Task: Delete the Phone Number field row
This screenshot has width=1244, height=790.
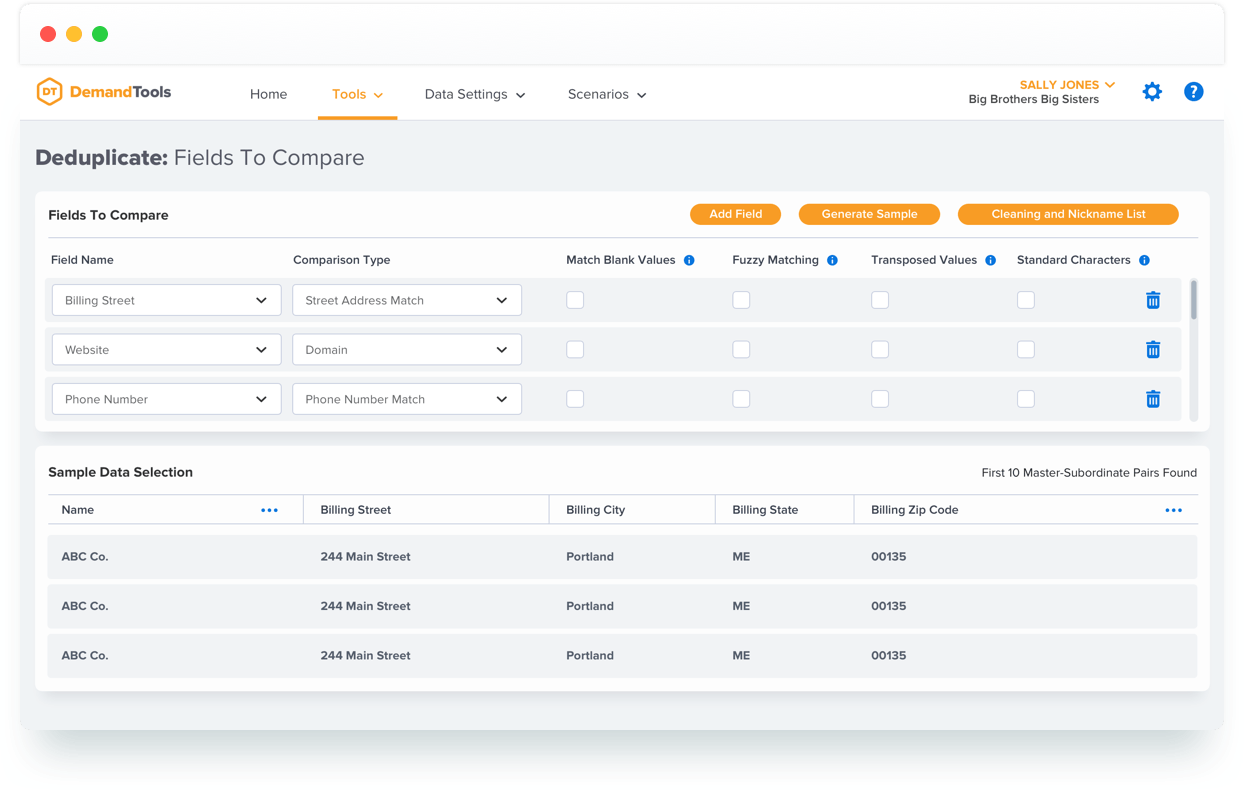Action: (1153, 399)
